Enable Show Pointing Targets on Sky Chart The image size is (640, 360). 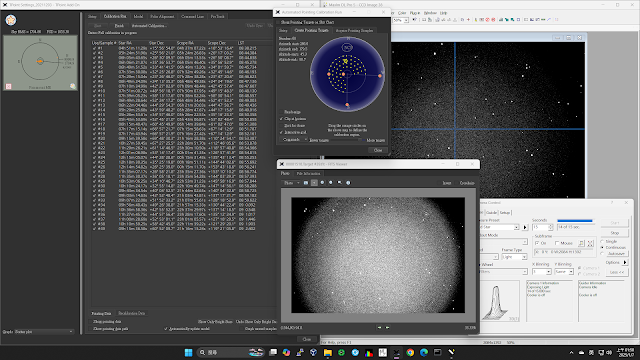[279, 22]
